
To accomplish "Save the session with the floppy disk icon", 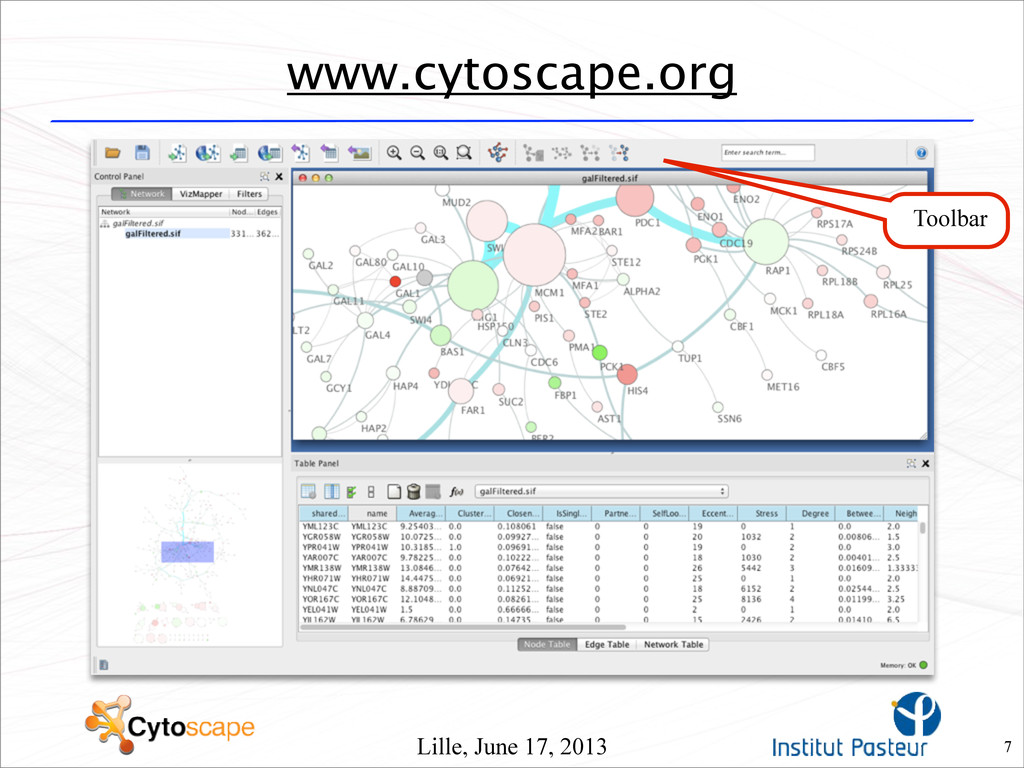I will [x=142, y=153].
